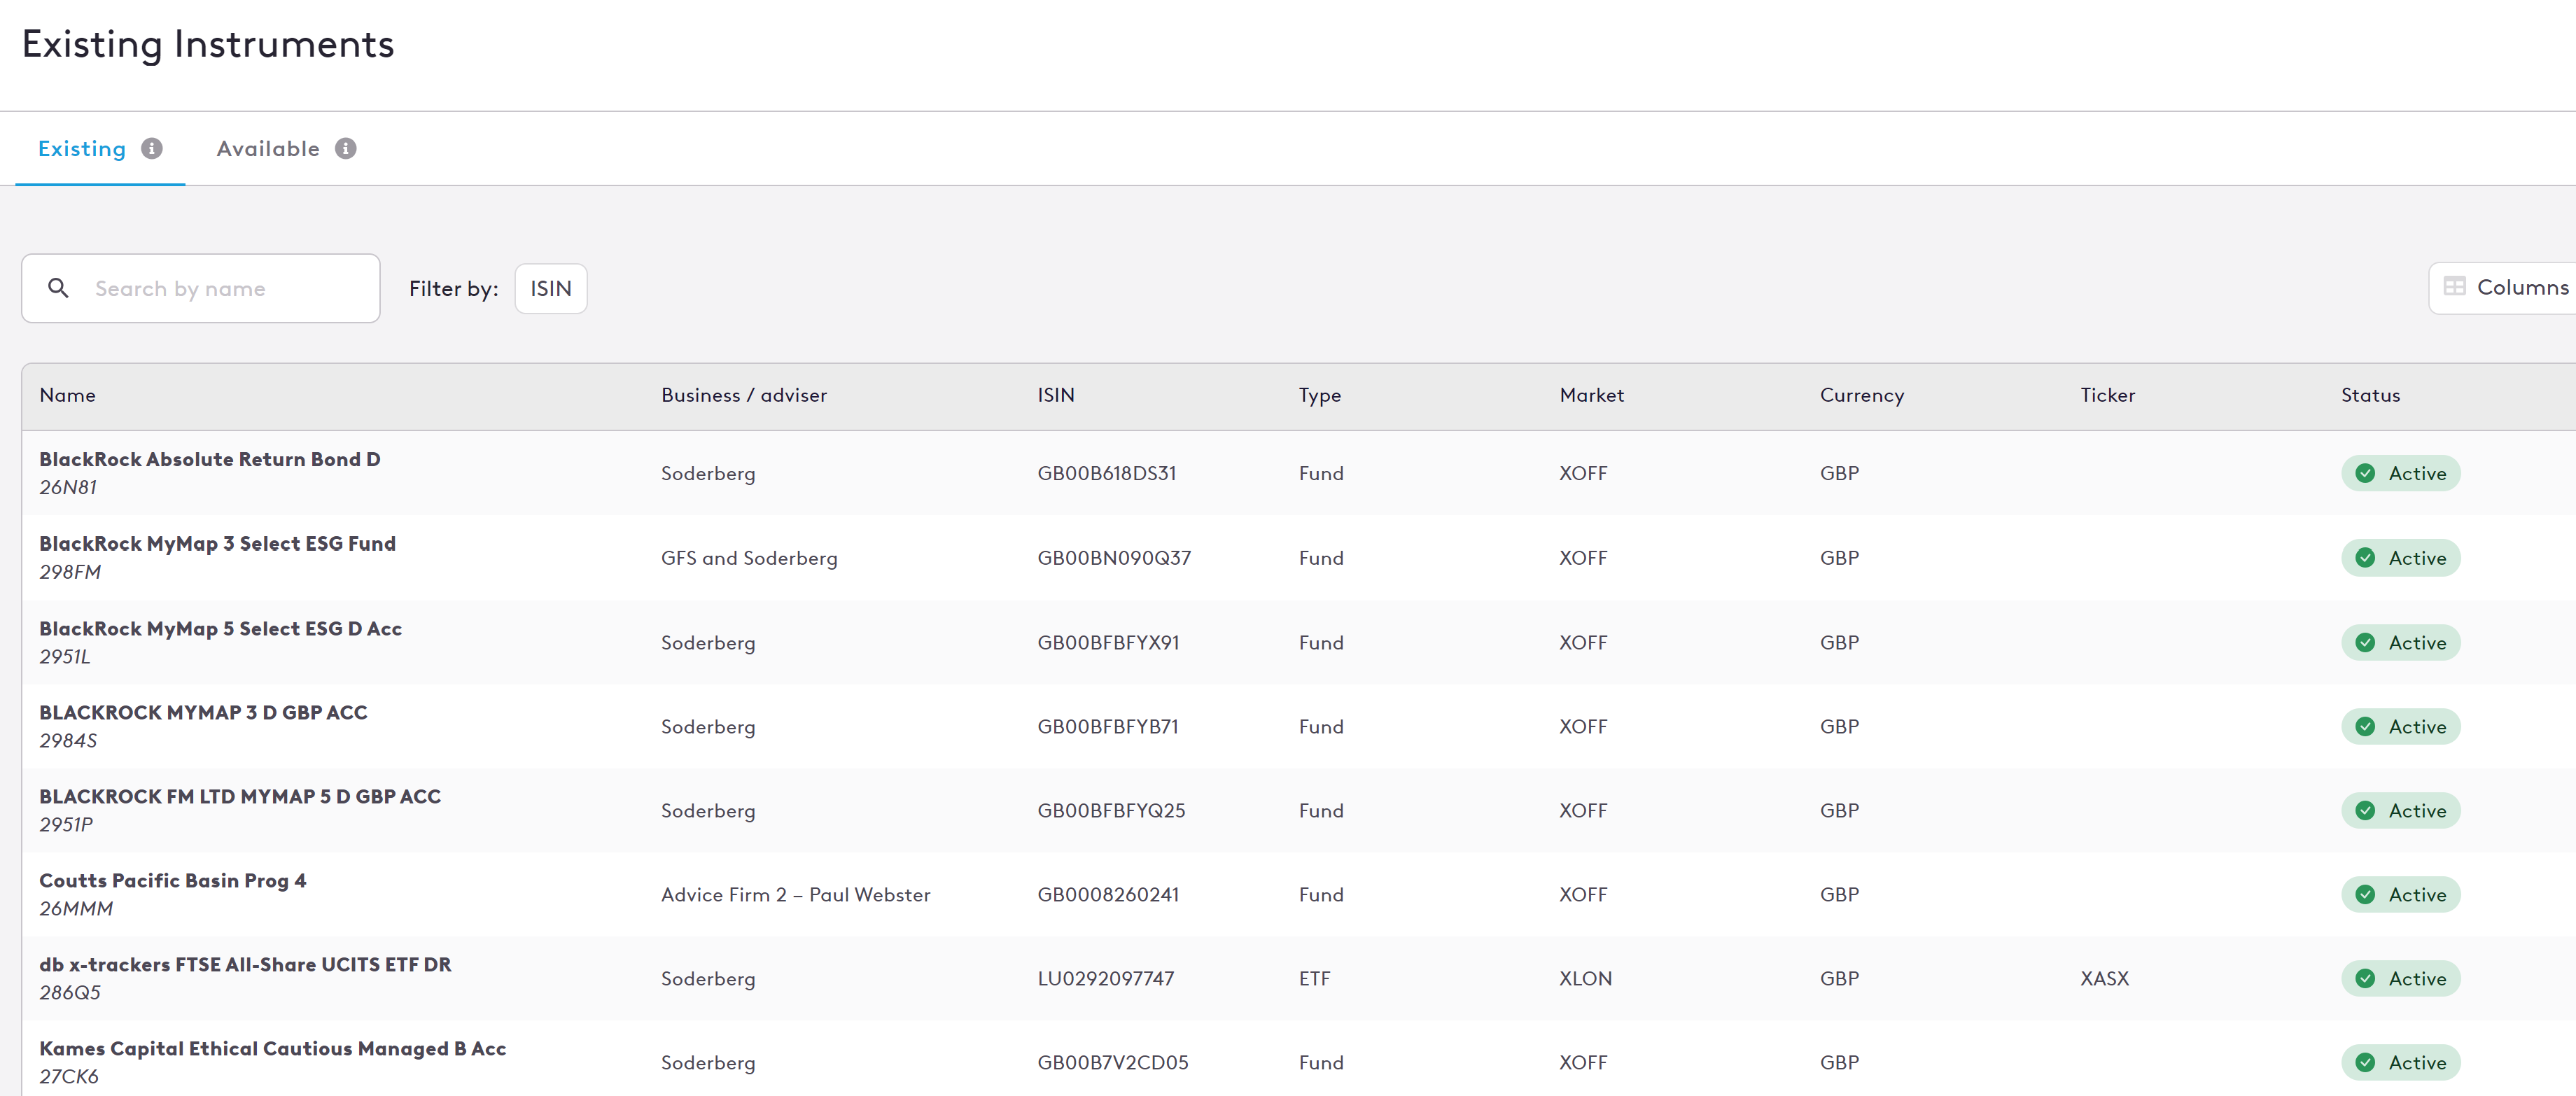Click ticker XASX
The height and width of the screenshot is (1096, 2576).
click(x=2105, y=979)
